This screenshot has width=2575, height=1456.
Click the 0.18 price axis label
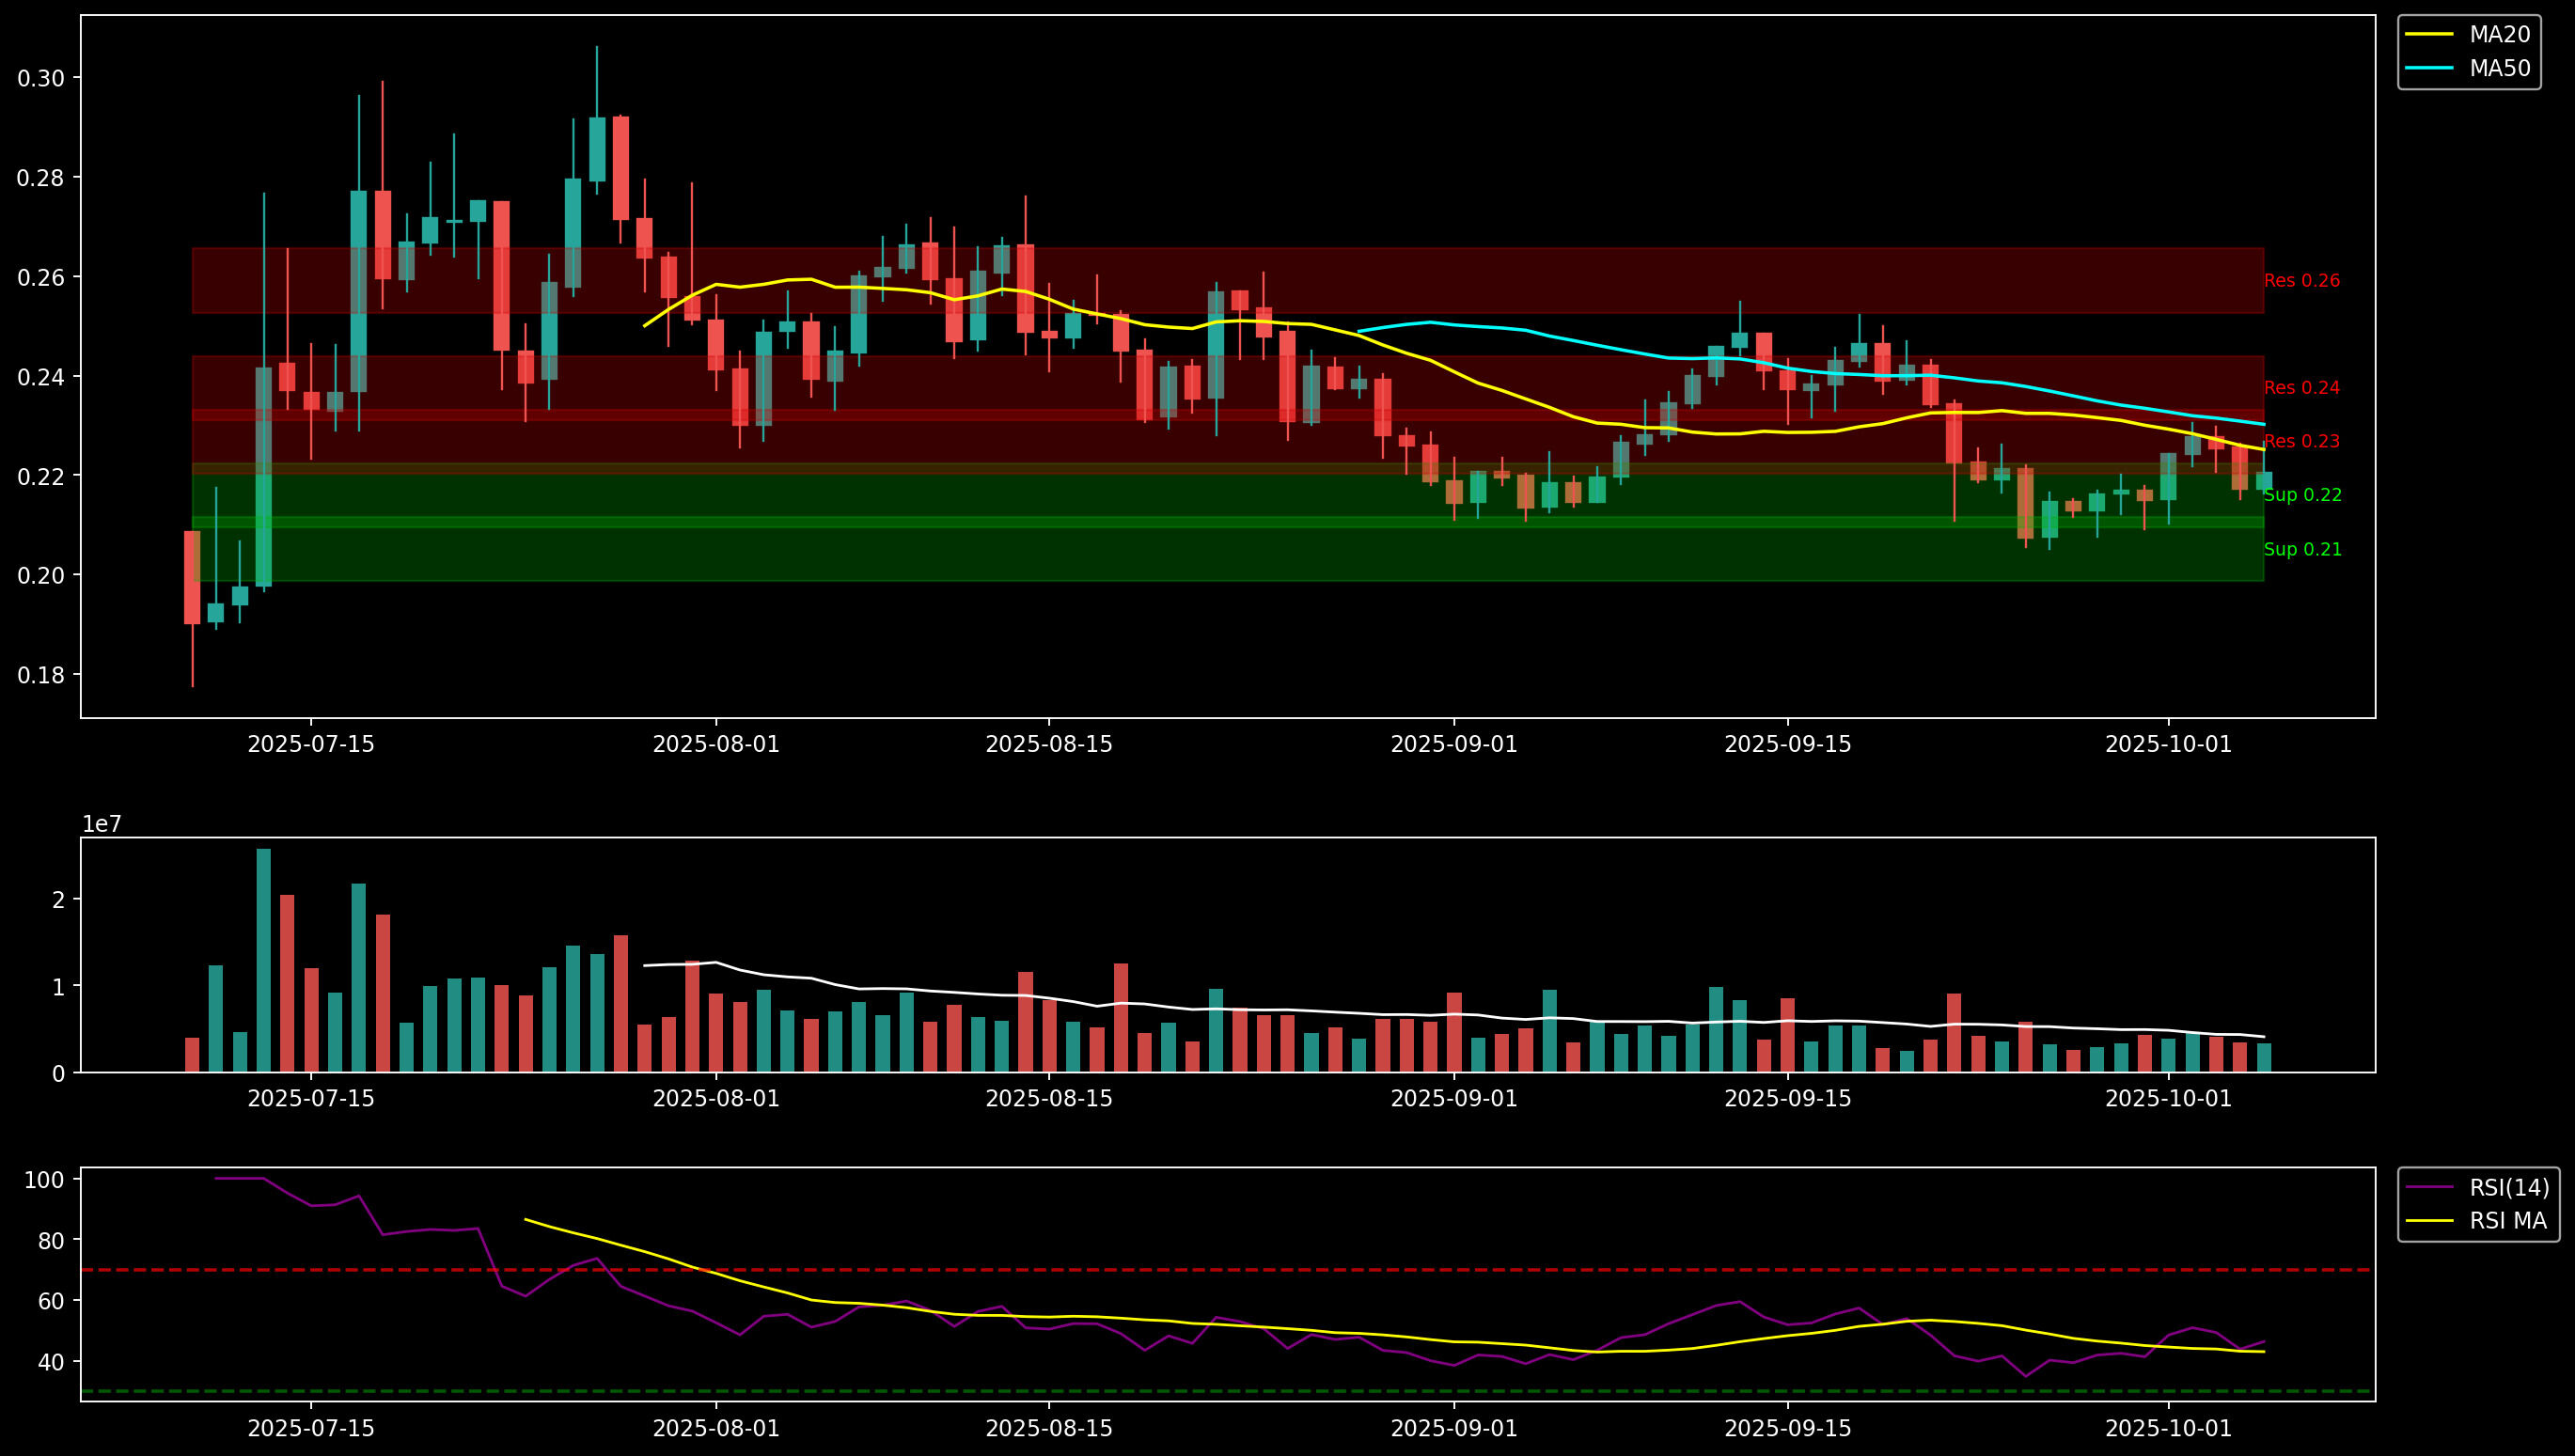(41, 676)
